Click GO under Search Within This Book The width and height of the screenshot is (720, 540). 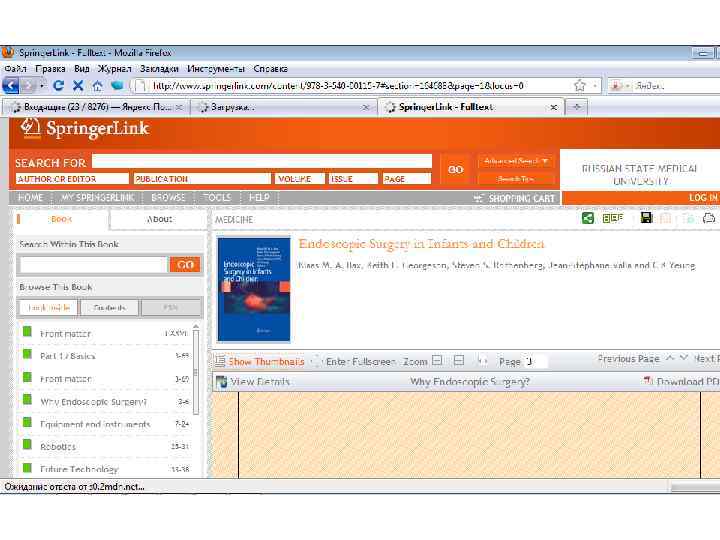pyautogui.click(x=185, y=264)
